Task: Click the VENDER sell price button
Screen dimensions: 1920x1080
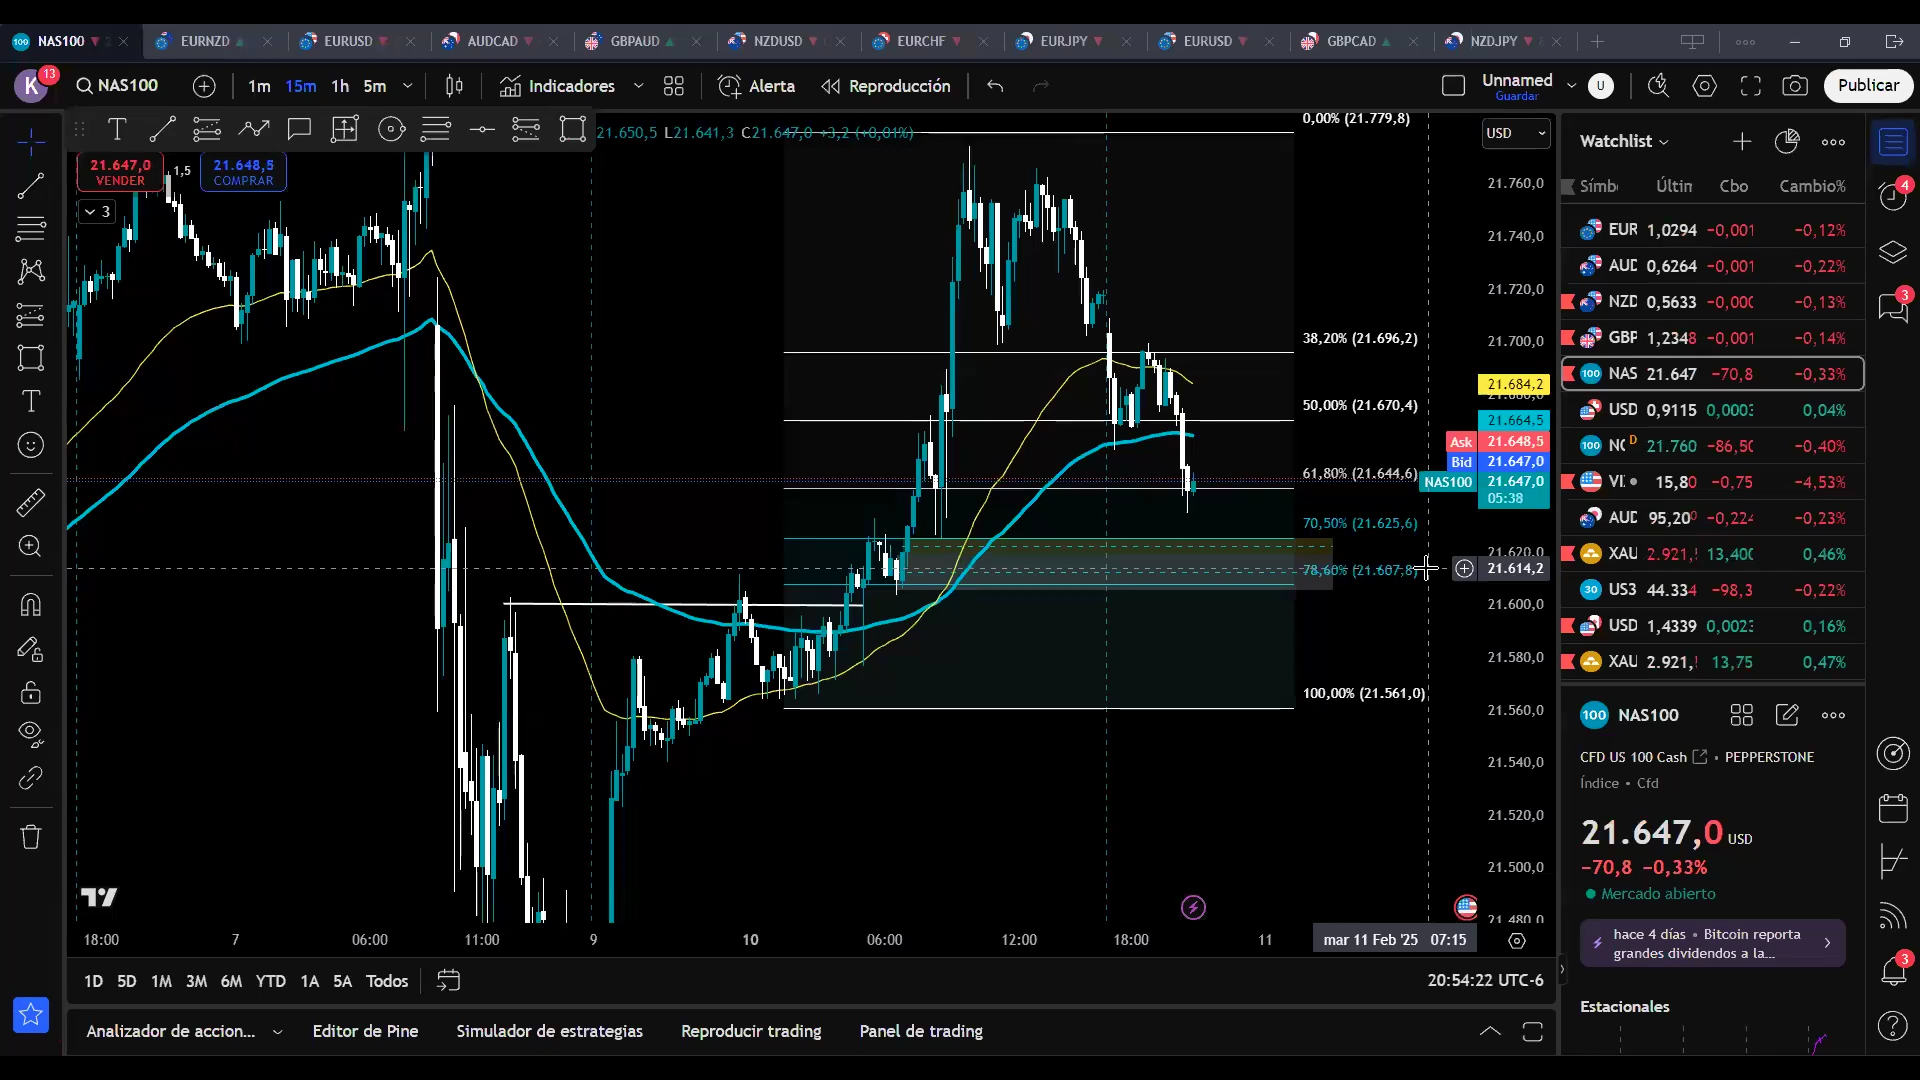Action: pos(120,172)
